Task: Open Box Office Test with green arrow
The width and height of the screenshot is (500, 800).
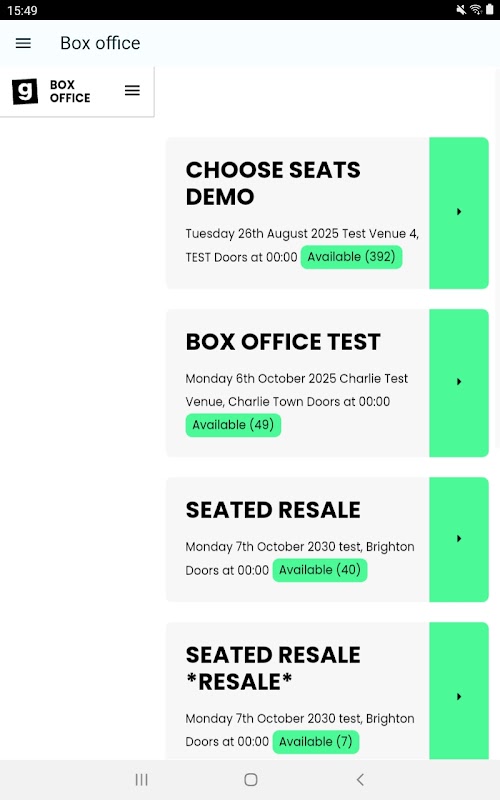Action: pos(459,382)
